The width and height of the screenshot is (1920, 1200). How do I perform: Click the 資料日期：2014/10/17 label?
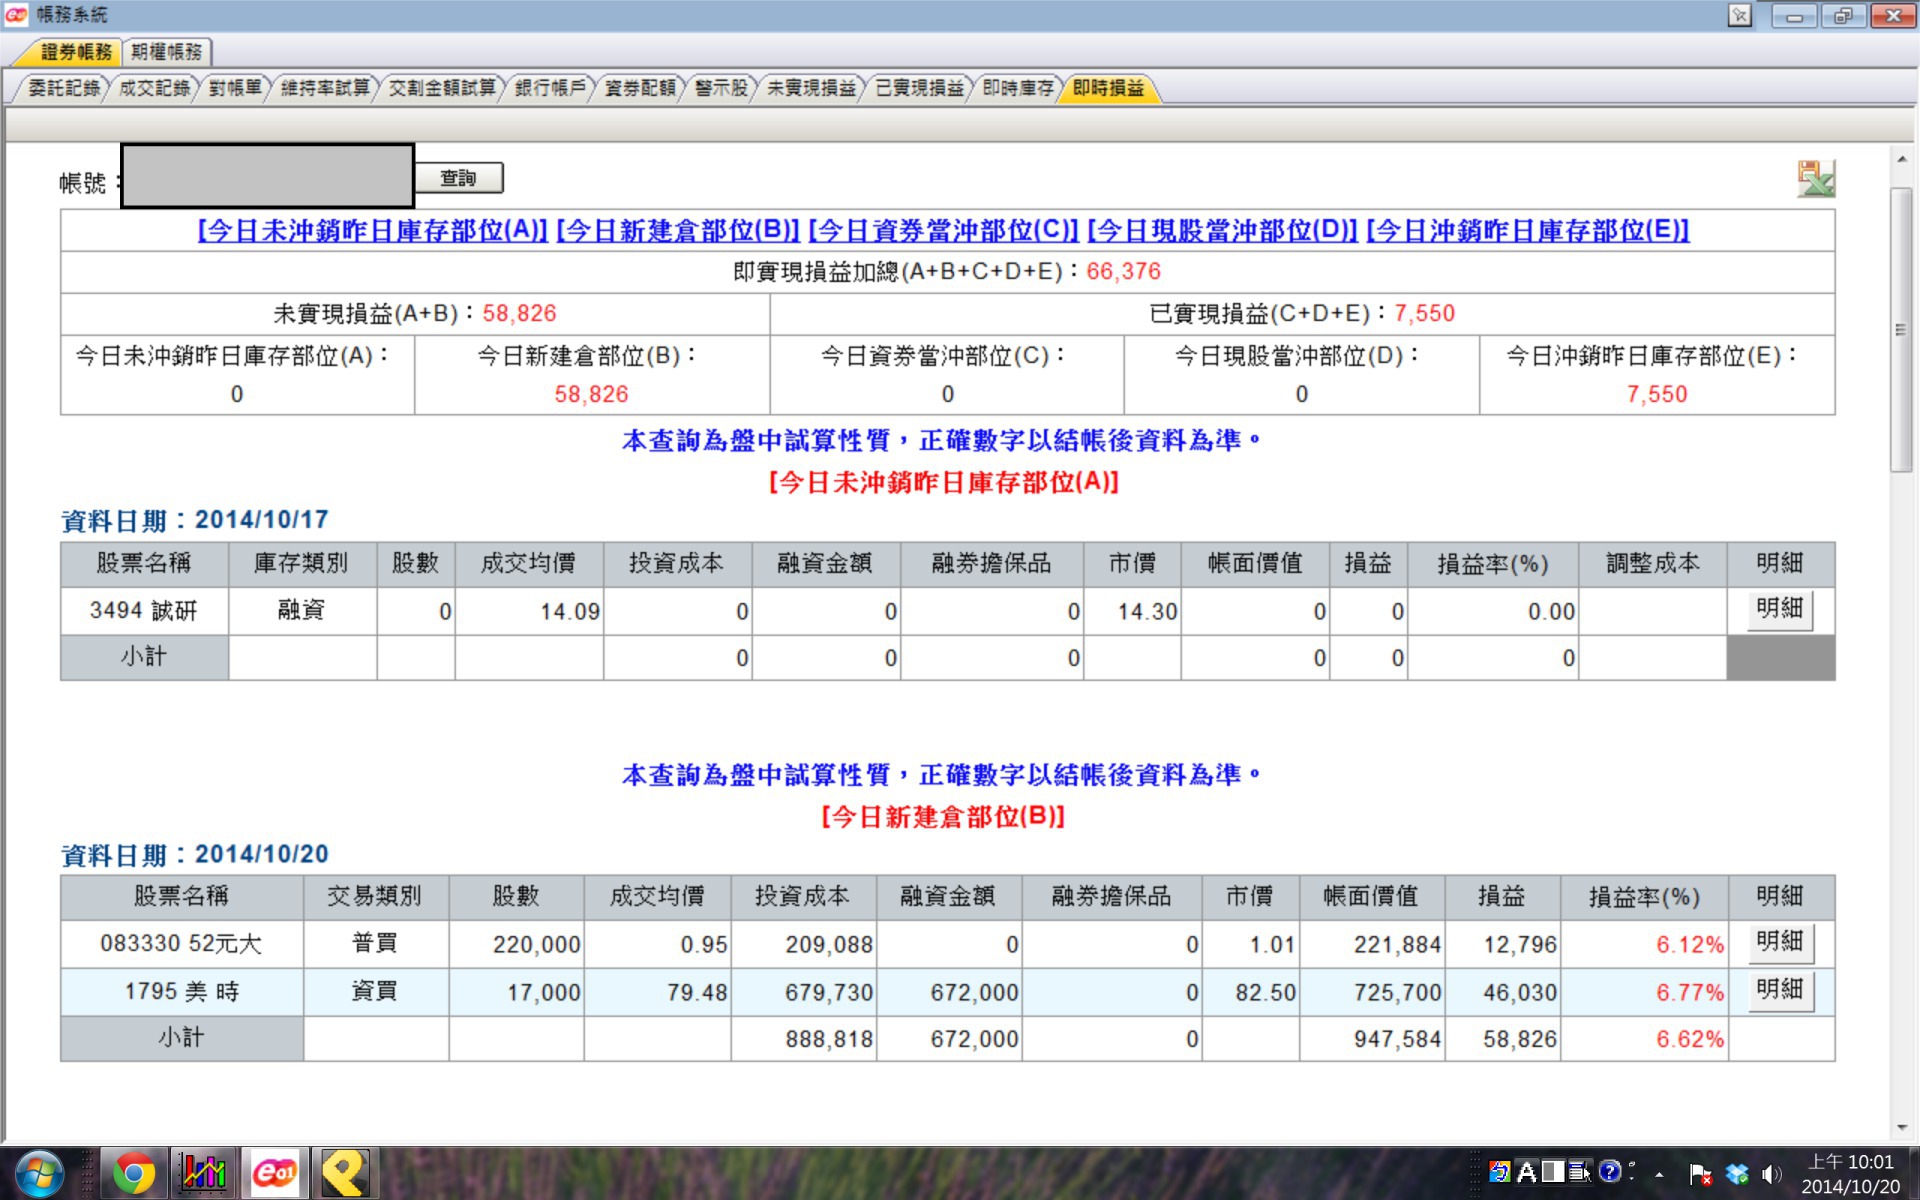click(x=195, y=520)
